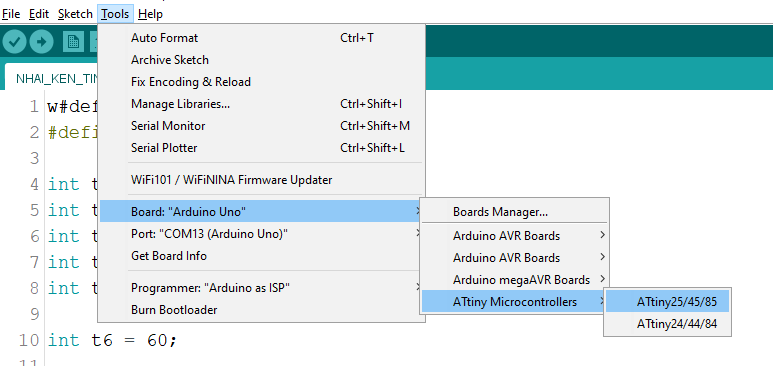Viewport: 773px width, 366px height.
Task: Launch the Serial Monitor
Action: (261, 126)
